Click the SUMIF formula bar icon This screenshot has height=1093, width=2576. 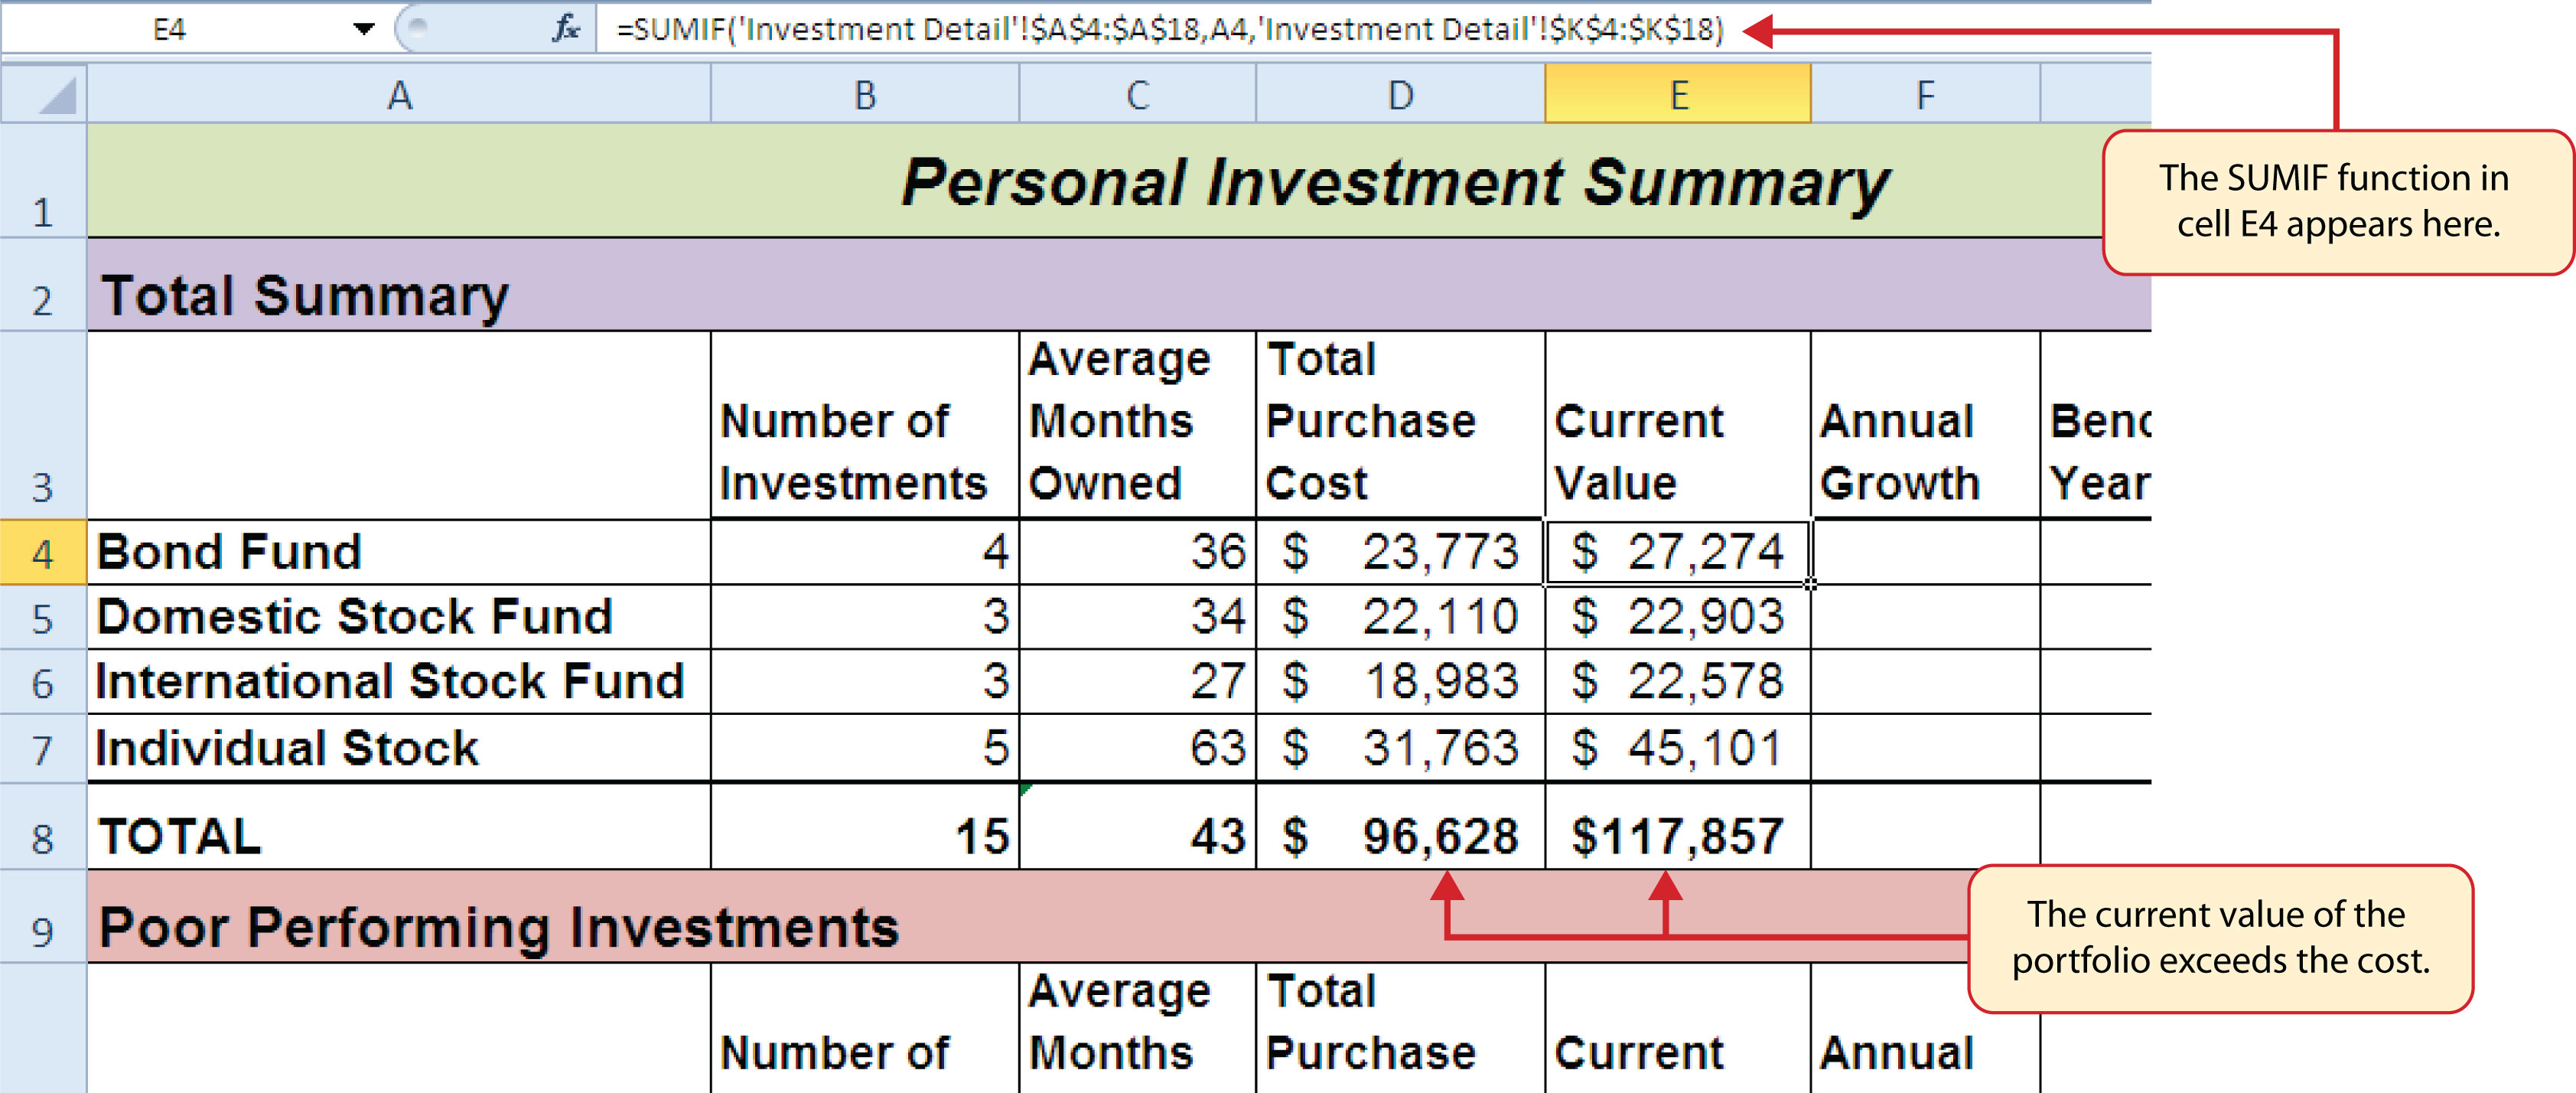pos(557,24)
